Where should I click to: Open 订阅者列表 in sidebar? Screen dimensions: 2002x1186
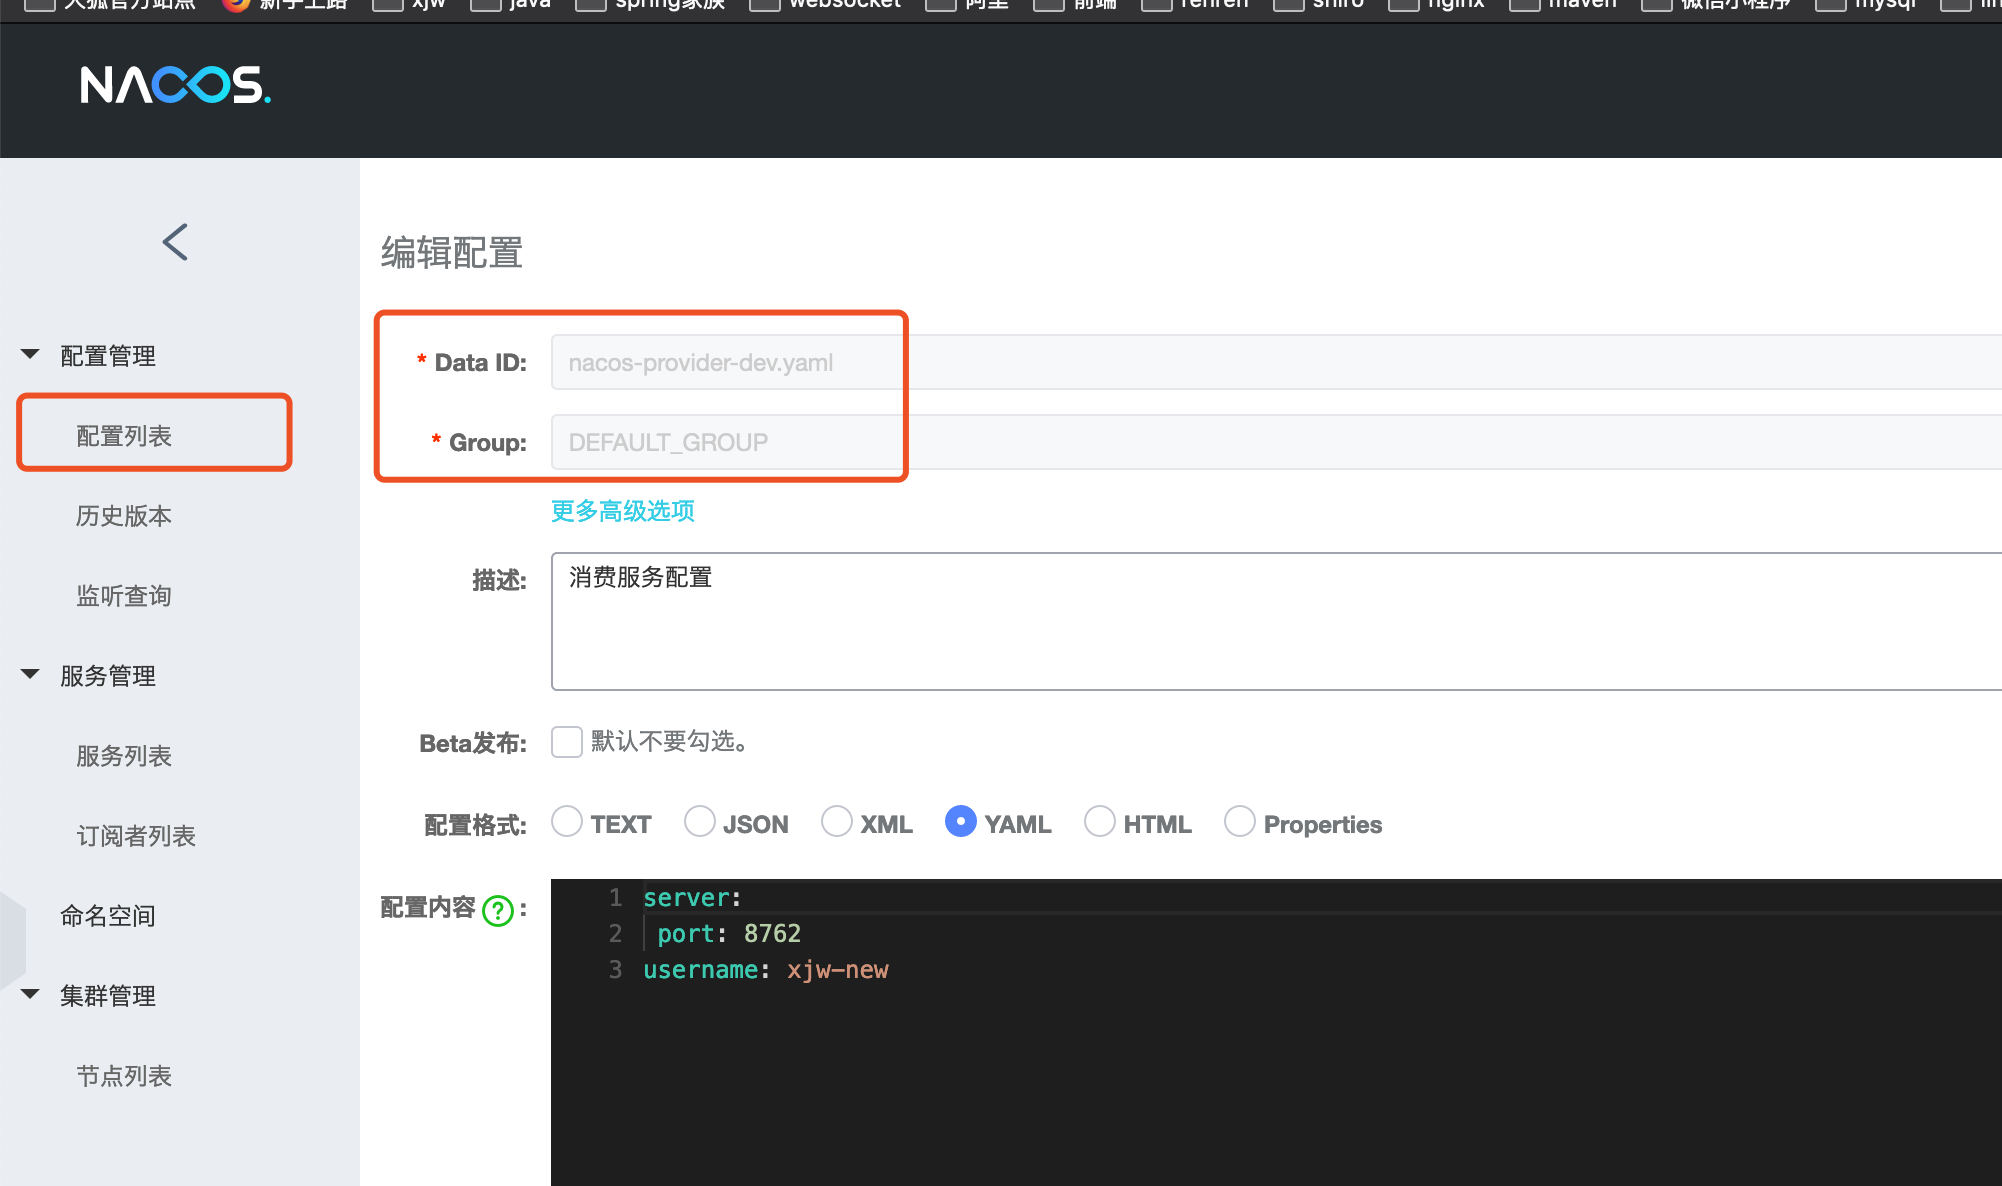[x=136, y=836]
